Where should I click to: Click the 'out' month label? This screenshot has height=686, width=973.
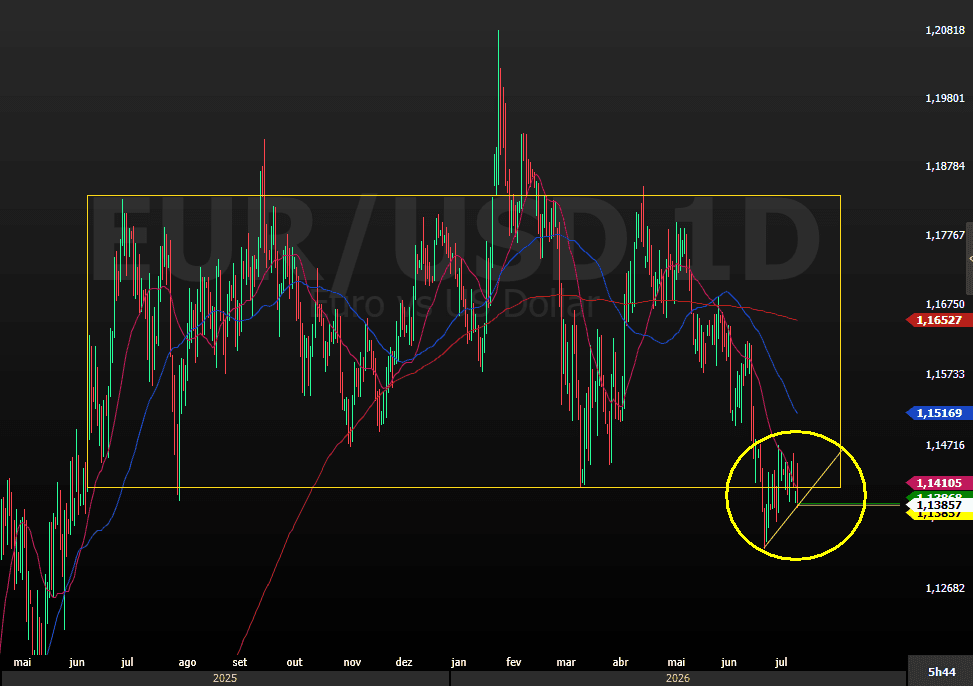[295, 662]
